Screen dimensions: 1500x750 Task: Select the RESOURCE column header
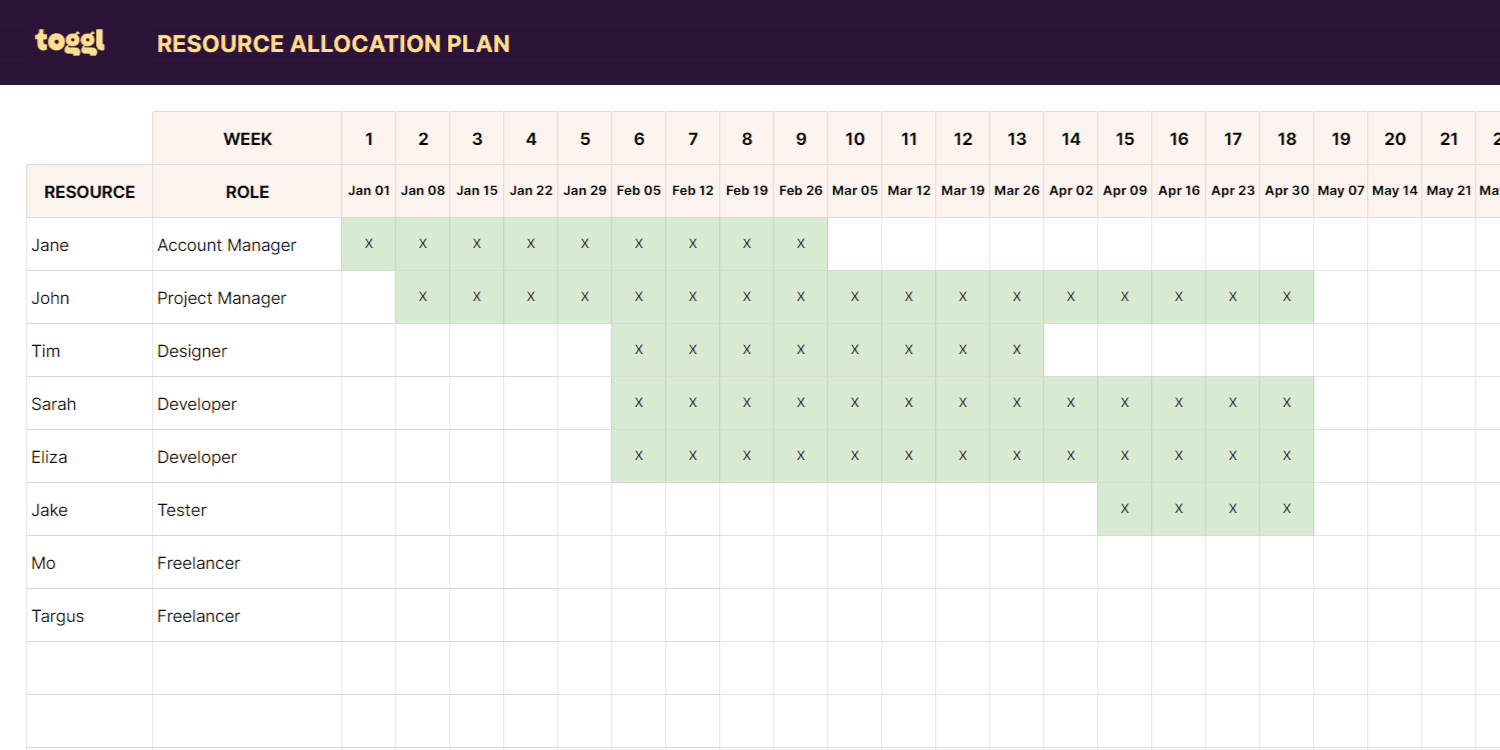[89, 192]
